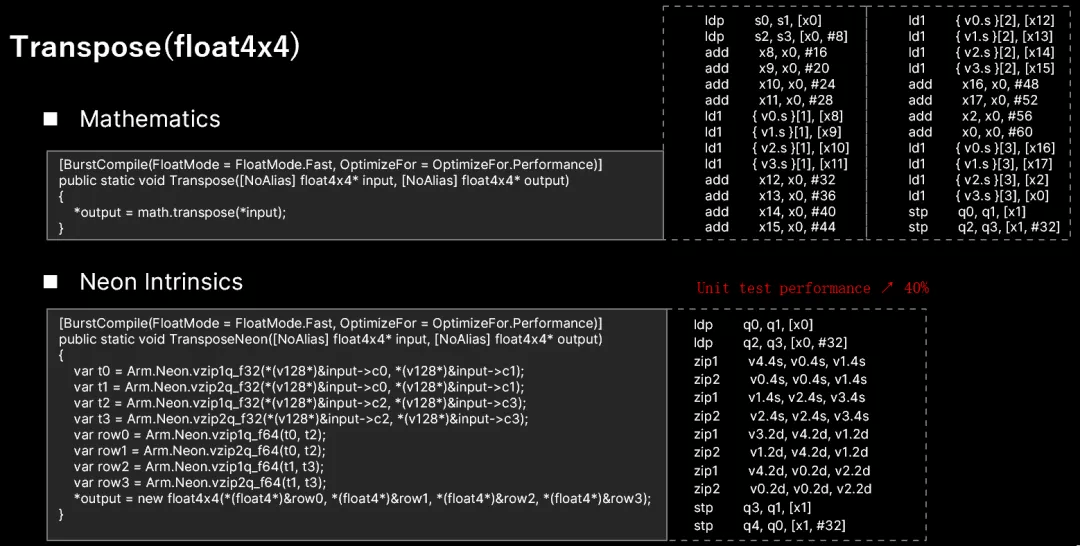Click the ldp q0, q1, [x0] Neon assembly line
Viewport: 1080px width, 546px height.
(x=754, y=324)
